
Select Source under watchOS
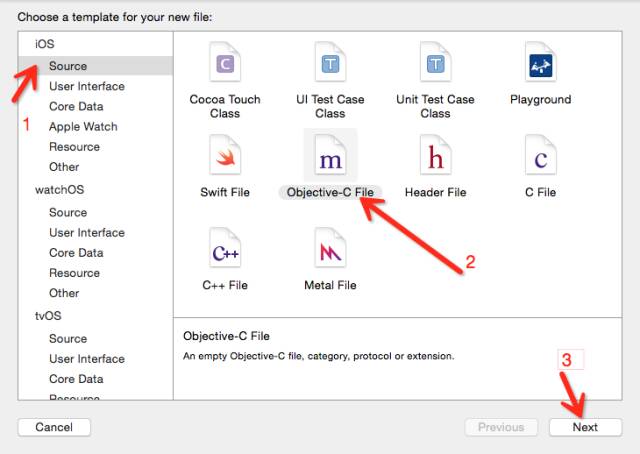click(x=68, y=212)
